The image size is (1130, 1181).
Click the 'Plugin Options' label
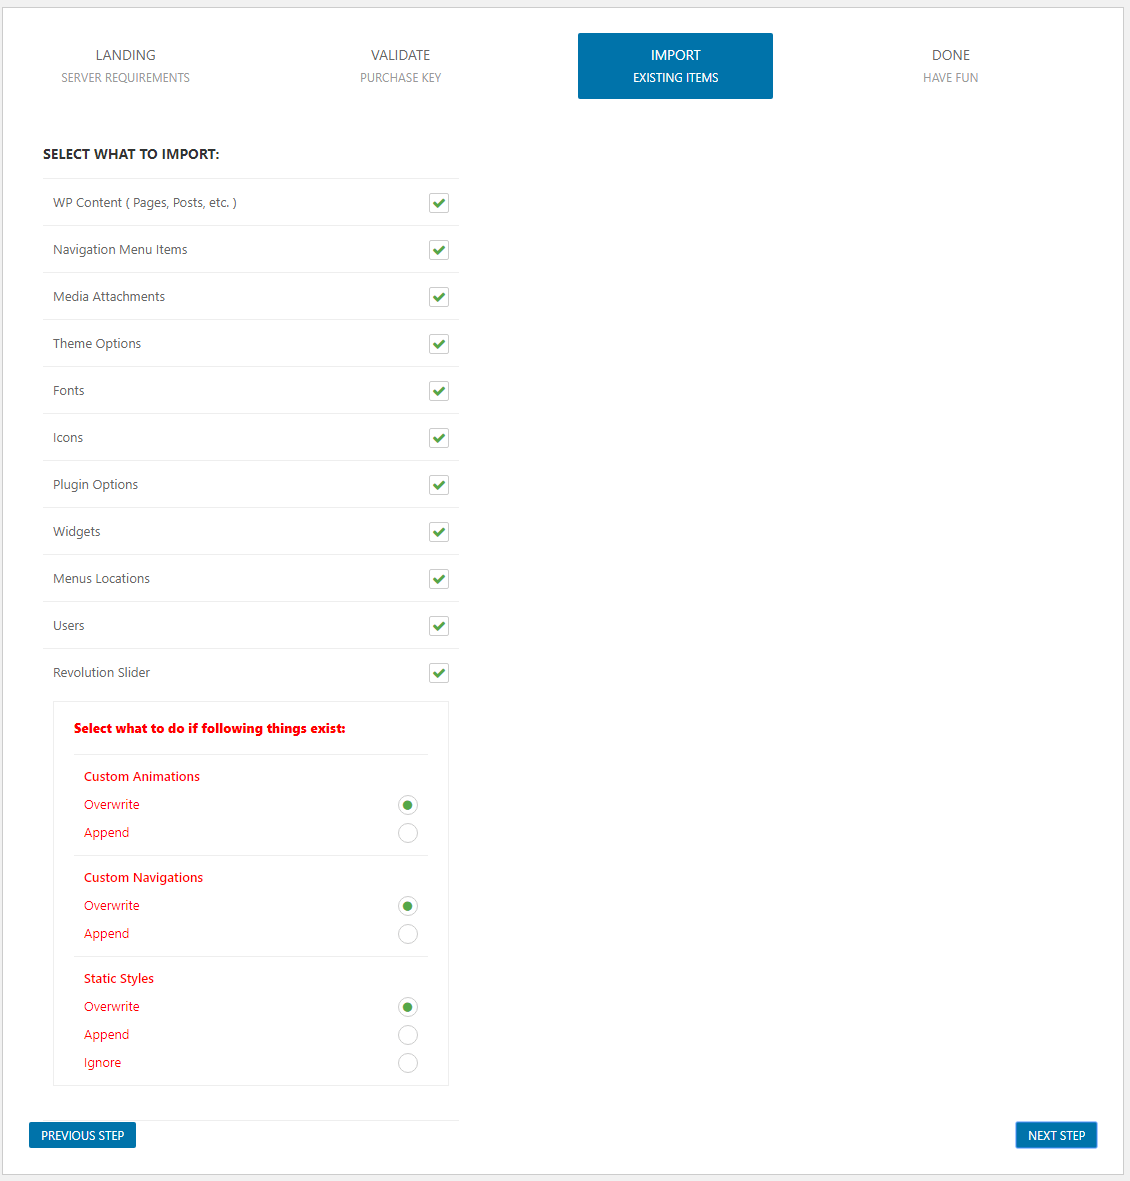tap(95, 484)
